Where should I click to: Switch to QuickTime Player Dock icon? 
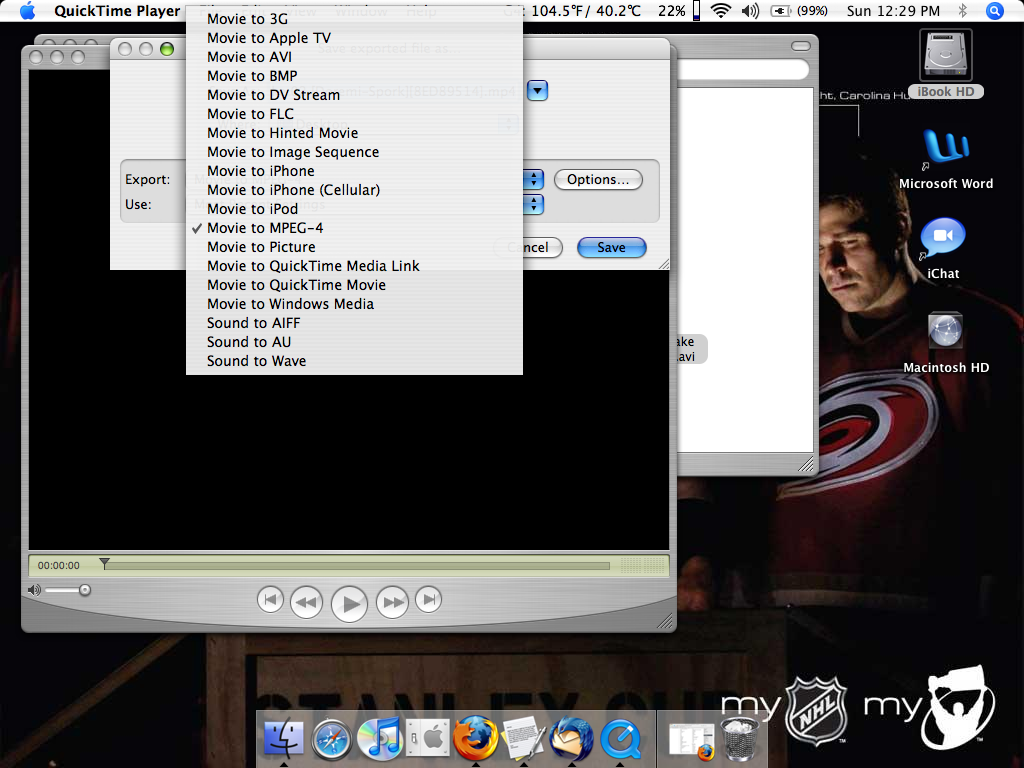point(620,738)
